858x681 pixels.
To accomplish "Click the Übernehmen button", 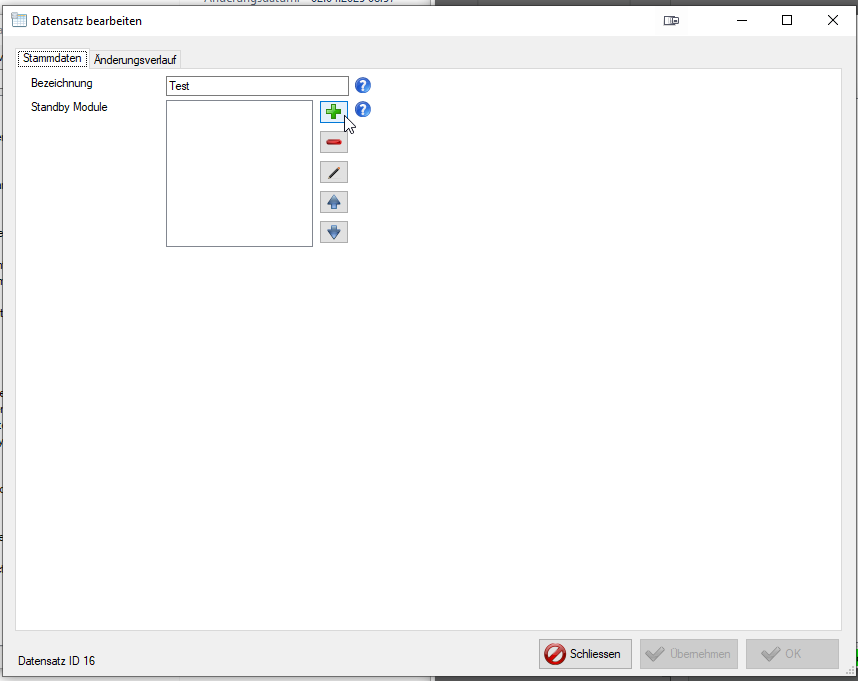I will click(688, 654).
